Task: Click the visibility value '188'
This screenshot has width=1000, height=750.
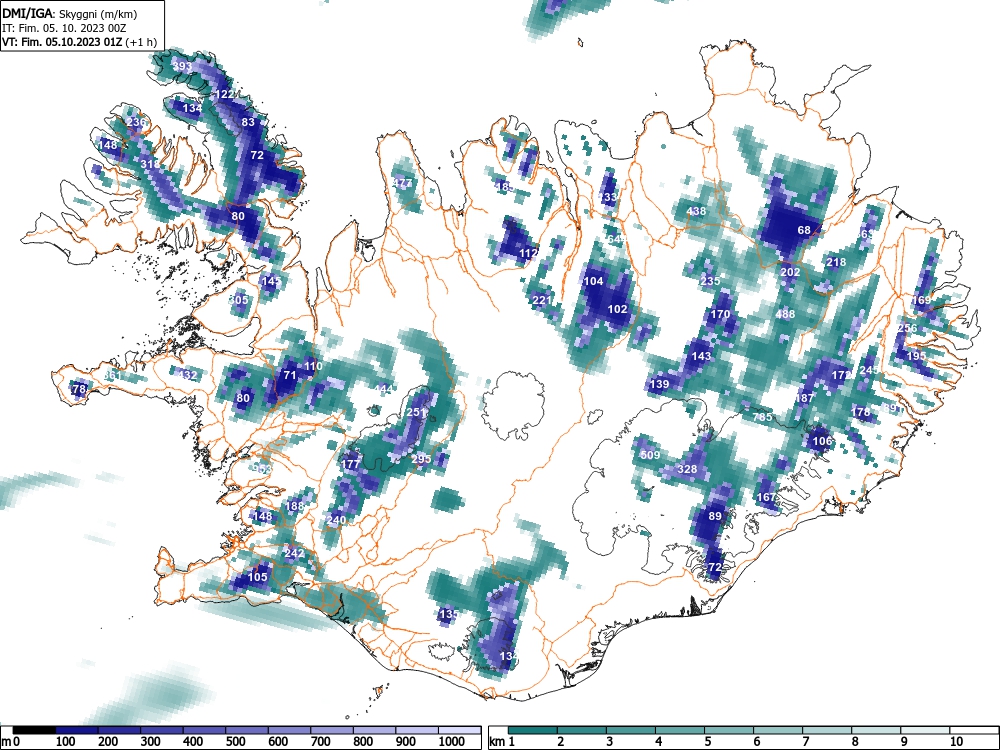Action: (295, 506)
